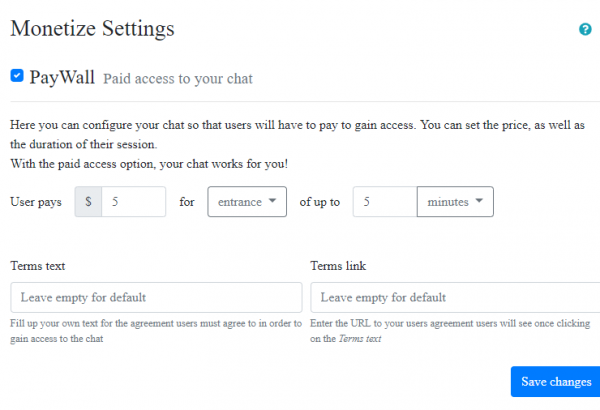Image resolution: width=600 pixels, height=410 pixels.
Task: Click the Monetize Settings heading
Action: click(x=92, y=28)
